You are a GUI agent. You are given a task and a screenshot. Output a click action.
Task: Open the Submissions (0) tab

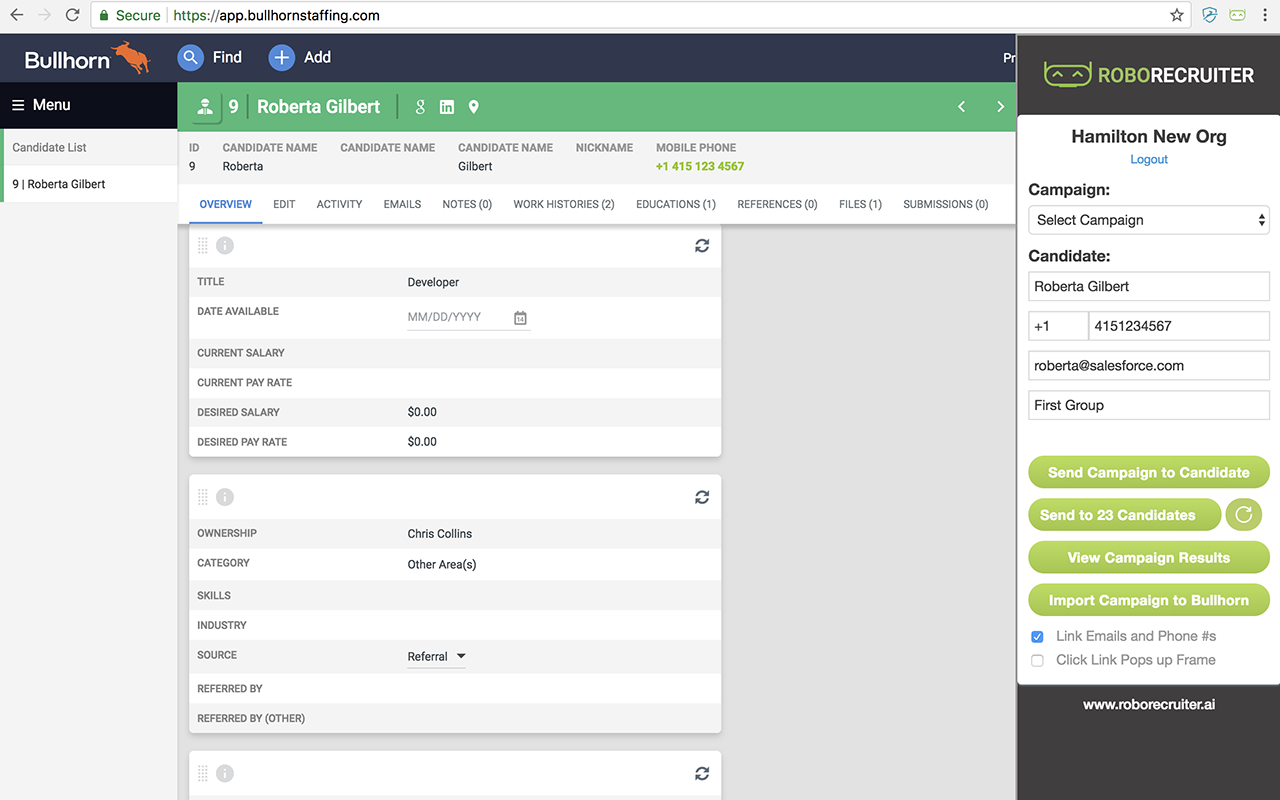(946, 204)
